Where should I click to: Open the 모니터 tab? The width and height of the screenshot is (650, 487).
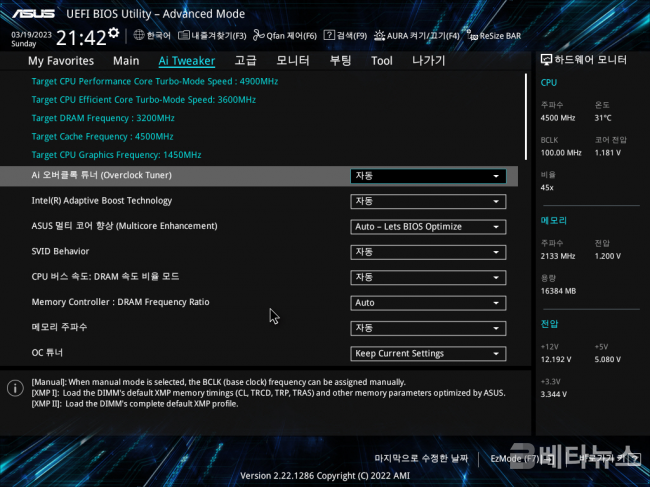(x=293, y=61)
